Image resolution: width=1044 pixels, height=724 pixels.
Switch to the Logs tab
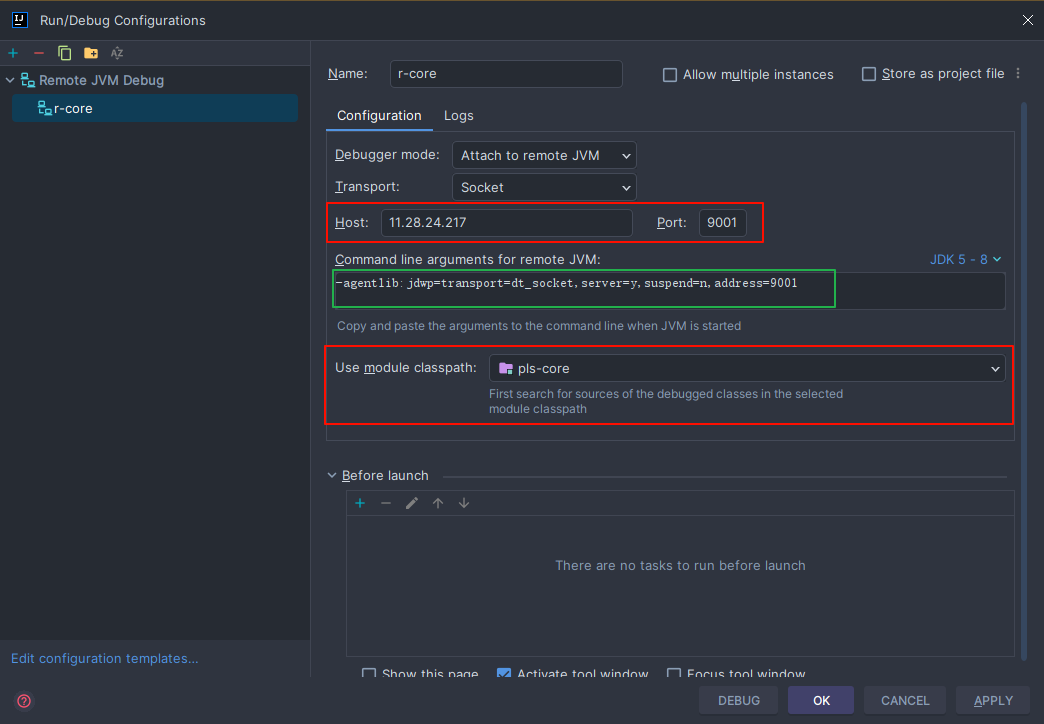pyautogui.click(x=459, y=116)
